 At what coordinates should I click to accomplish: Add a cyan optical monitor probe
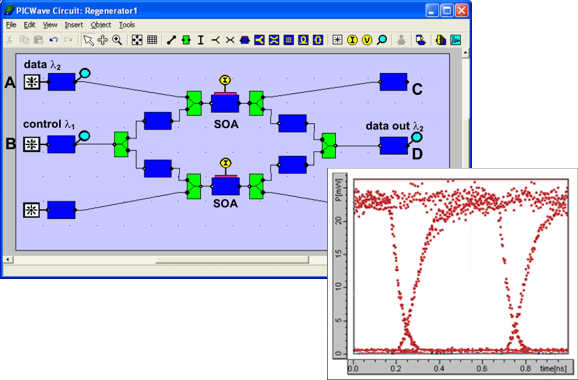click(382, 40)
